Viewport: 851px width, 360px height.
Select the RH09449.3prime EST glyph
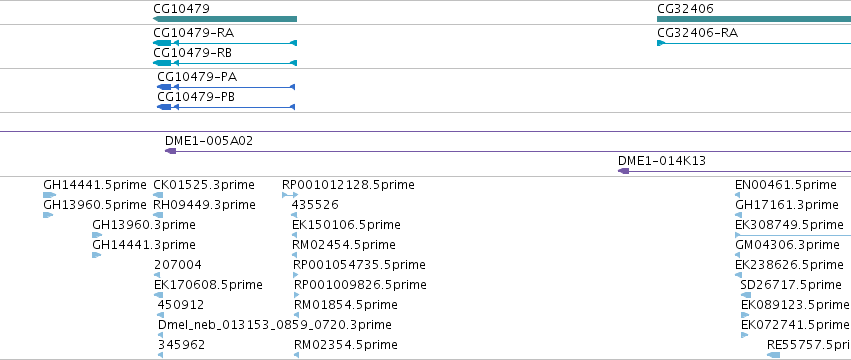tap(158, 215)
